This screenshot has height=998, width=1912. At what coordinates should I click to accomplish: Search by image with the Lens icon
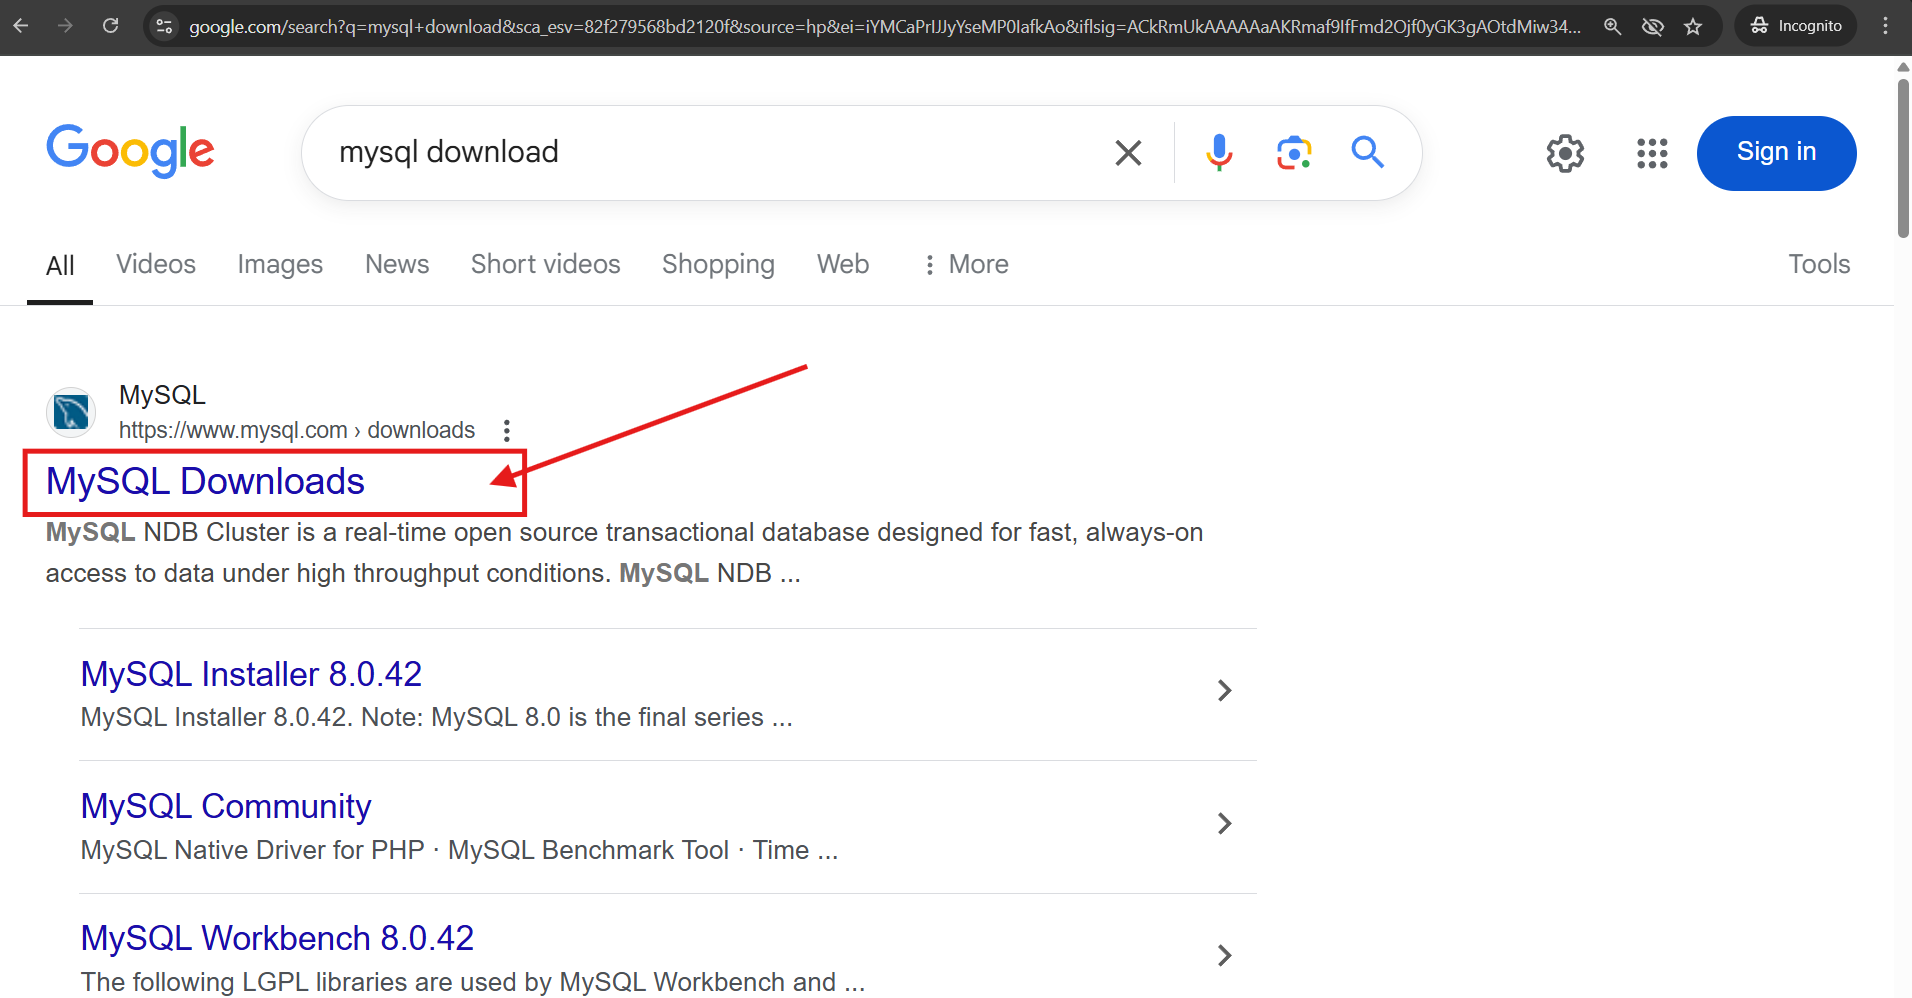[x=1294, y=153]
